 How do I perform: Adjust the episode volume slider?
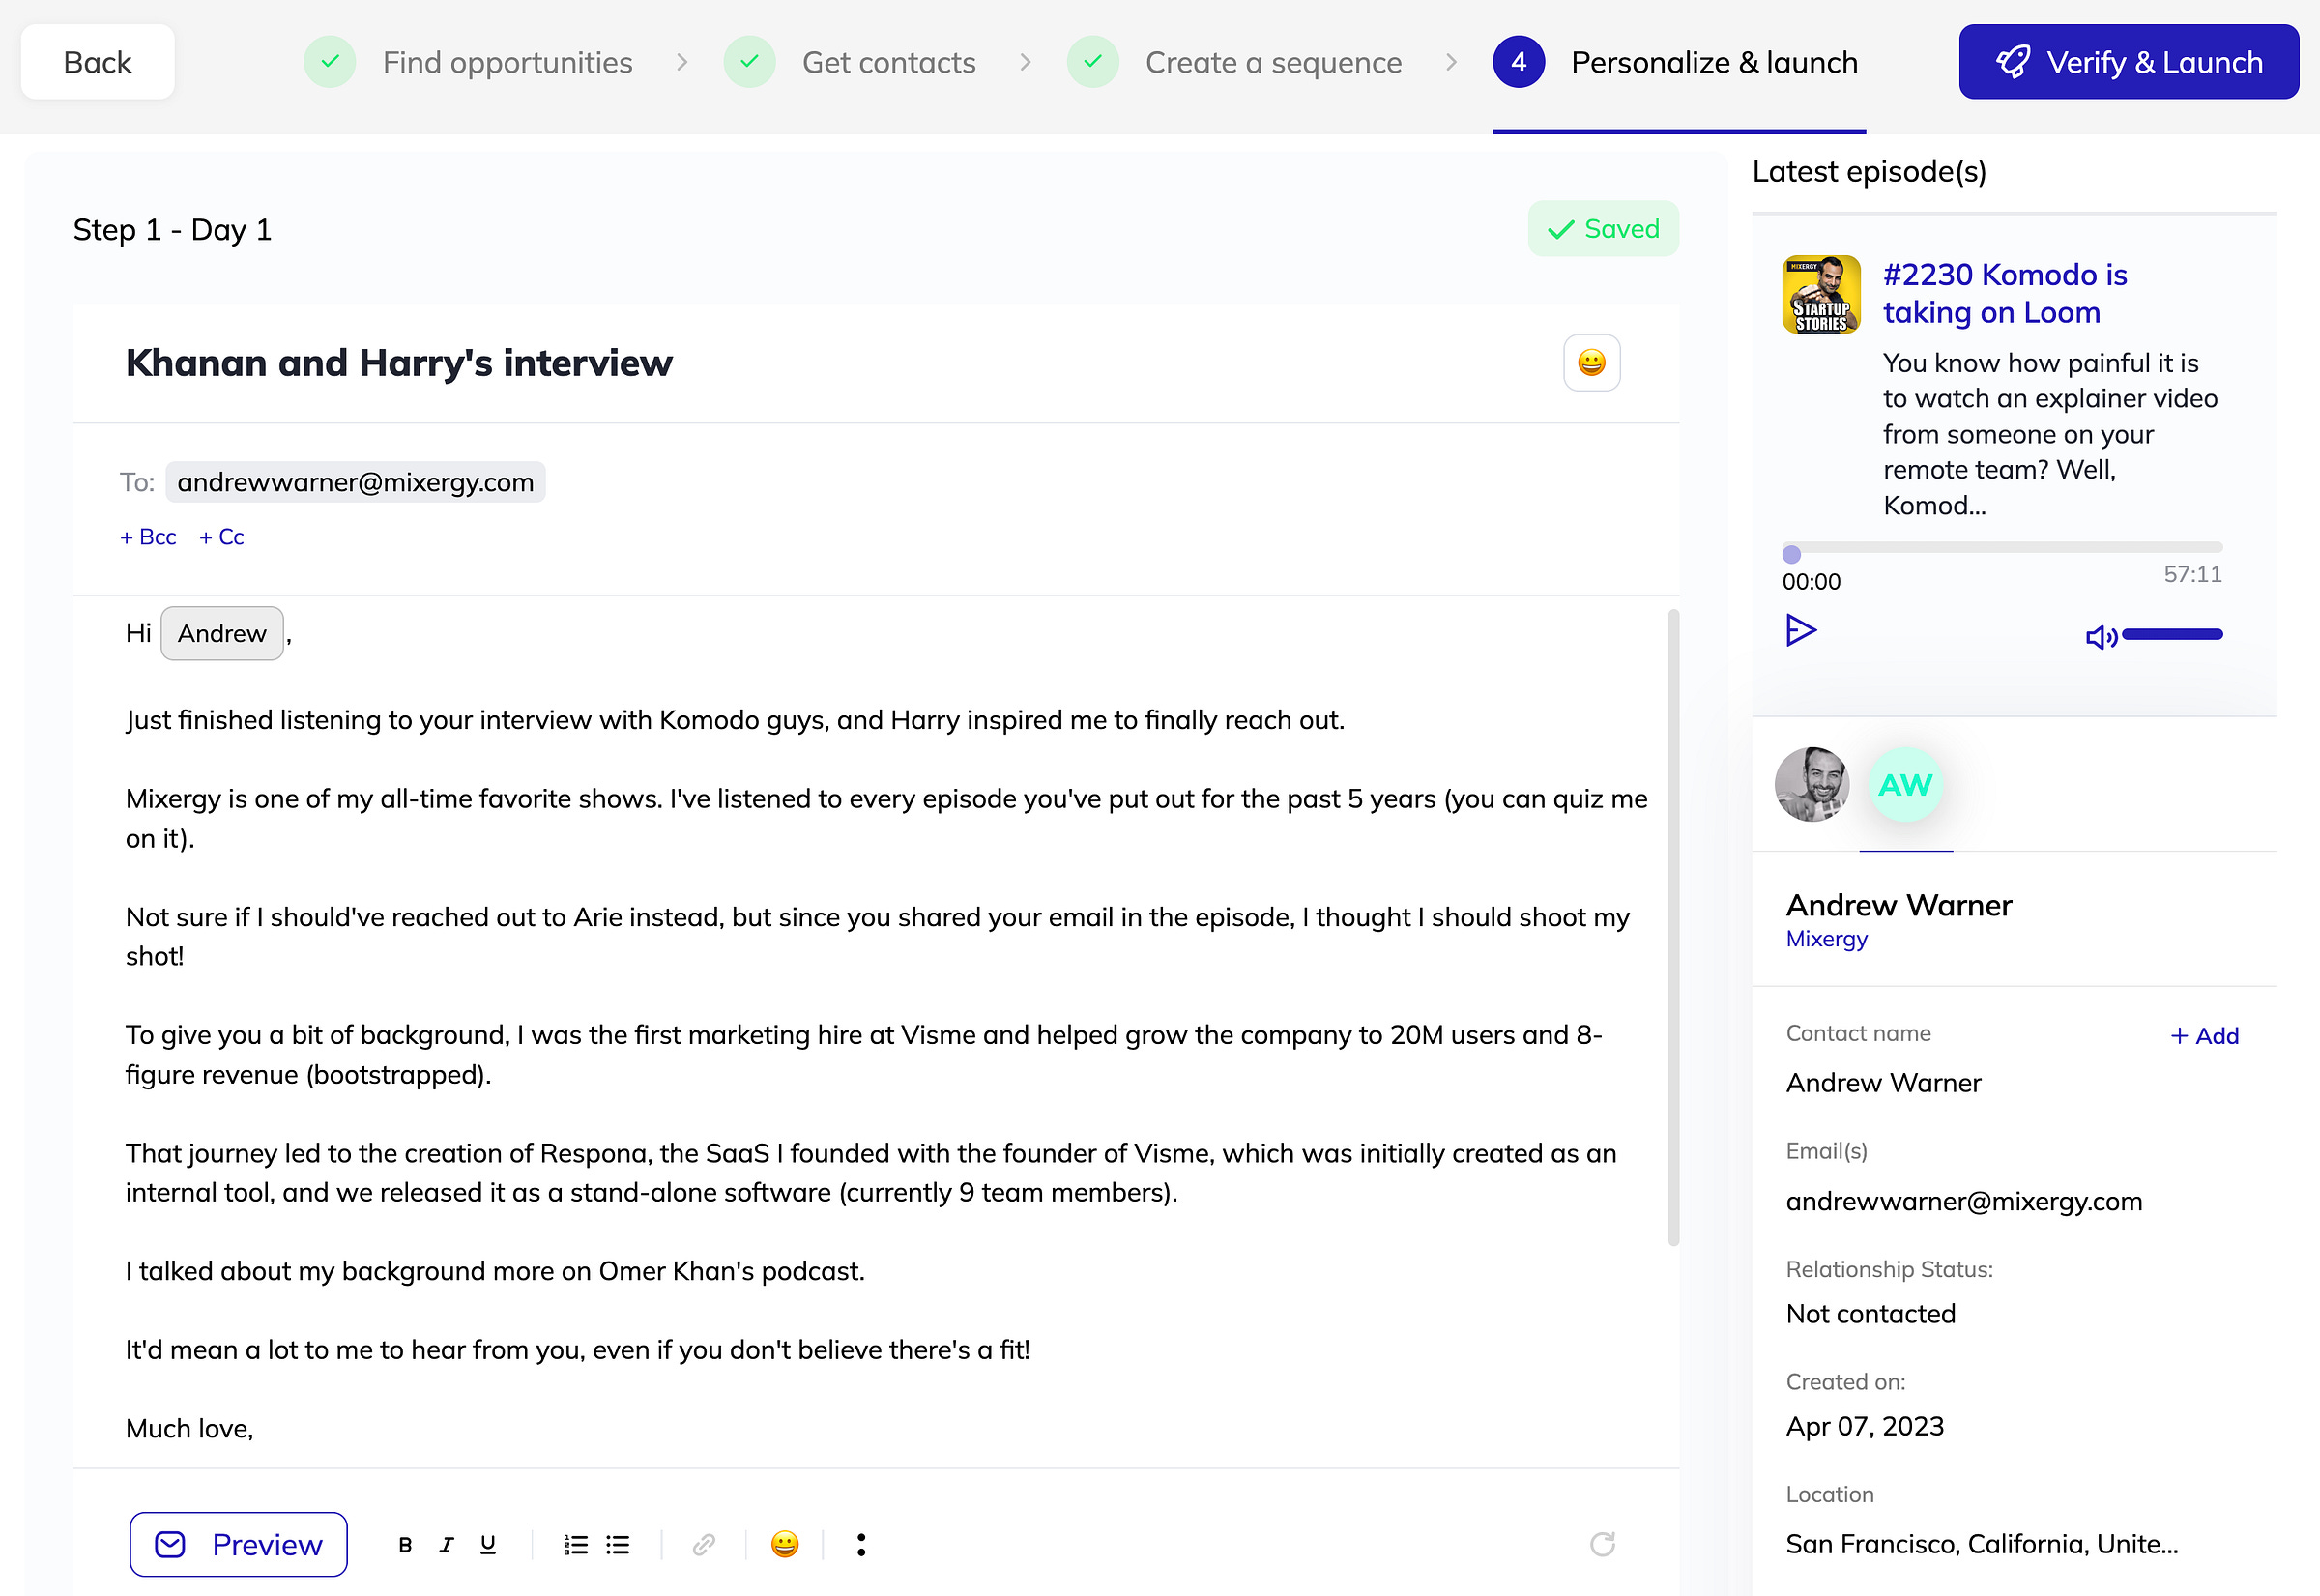[2172, 634]
